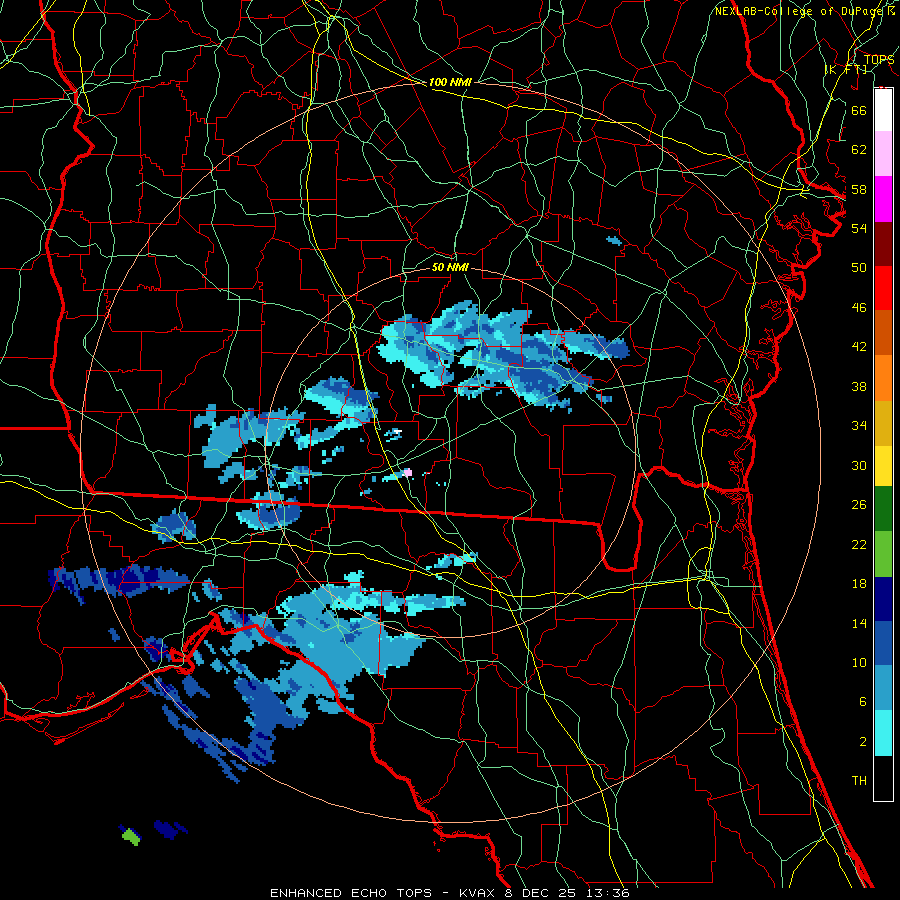The image size is (900, 900).
Task: Click legend value 58
Action: (x=859, y=189)
